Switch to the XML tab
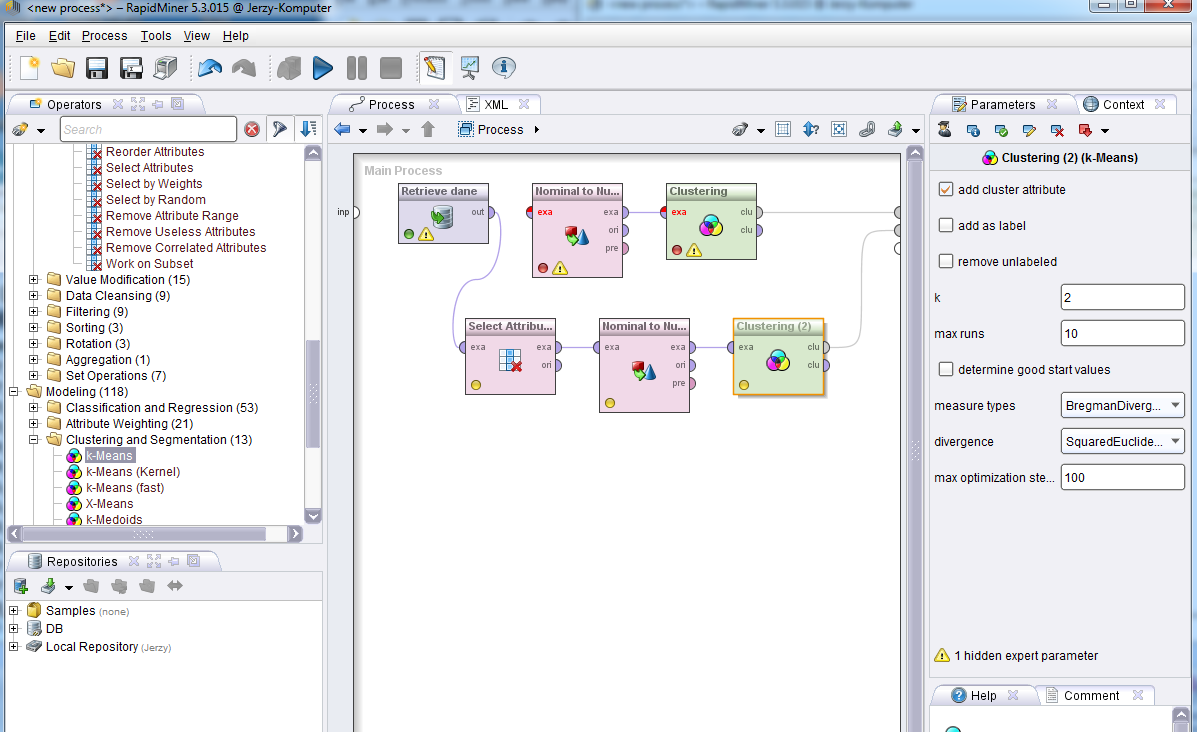Viewport: 1197px width, 732px height. [x=495, y=105]
